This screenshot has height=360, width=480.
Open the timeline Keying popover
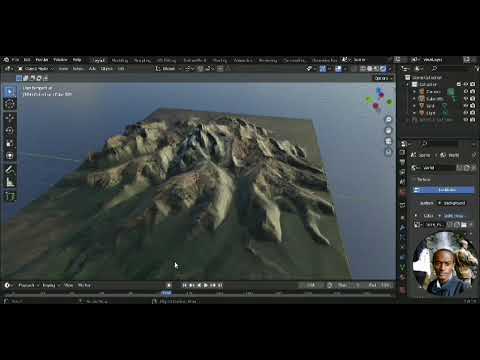(50, 285)
